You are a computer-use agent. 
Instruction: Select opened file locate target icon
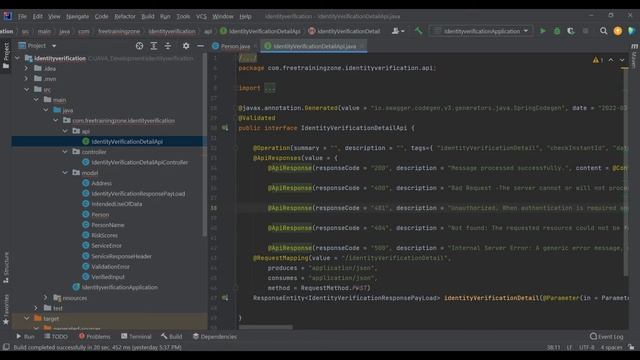[139, 46]
